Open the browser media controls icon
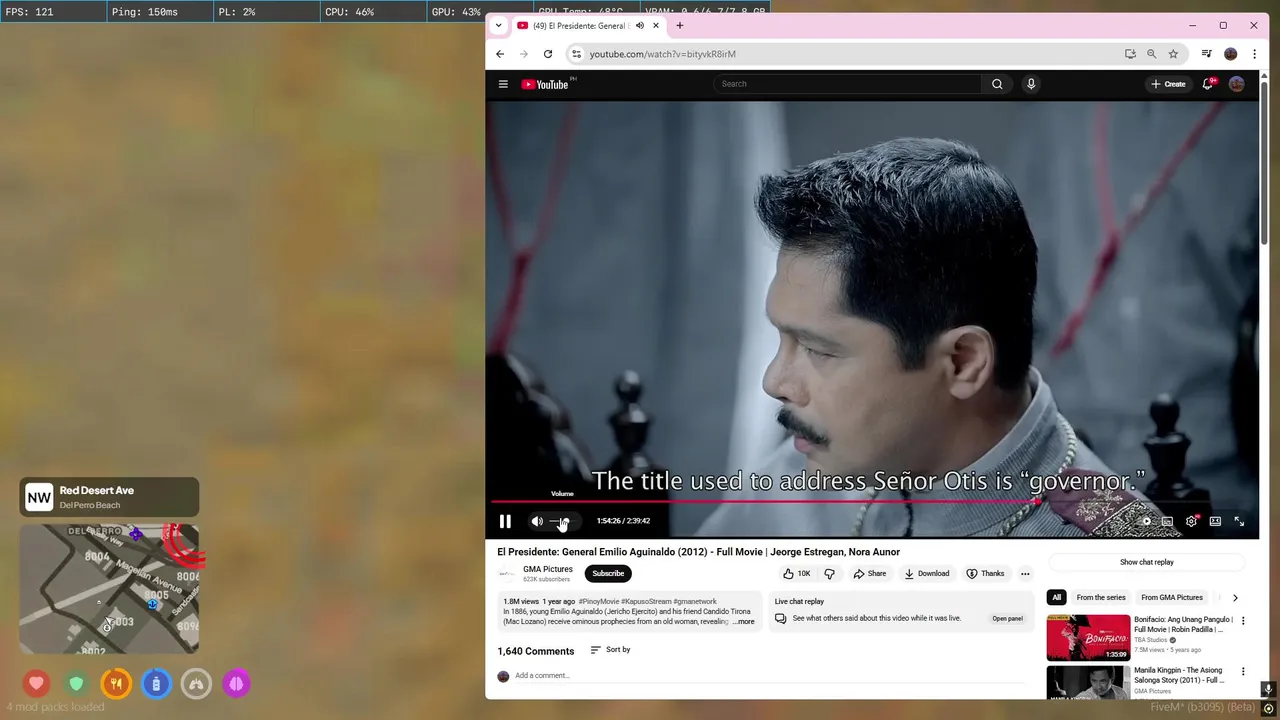The height and width of the screenshot is (720, 1280). (1207, 54)
